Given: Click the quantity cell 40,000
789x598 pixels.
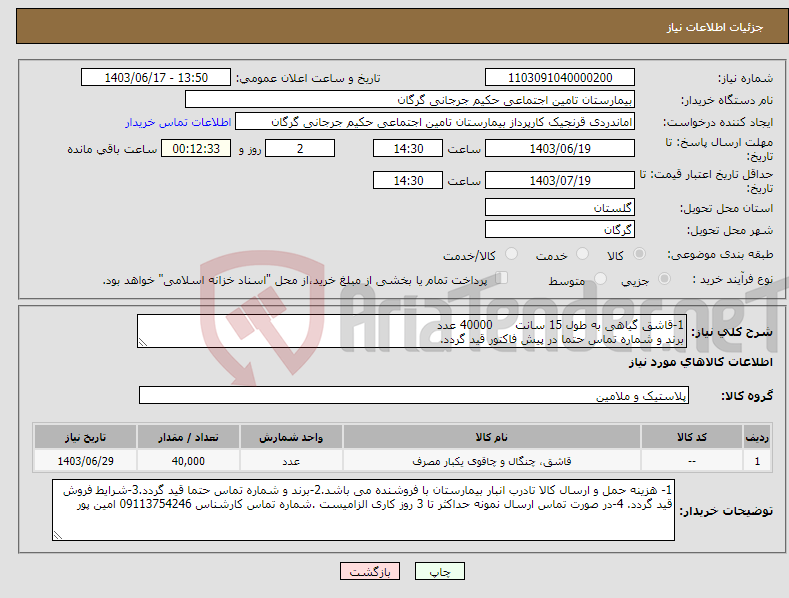Looking at the screenshot, I should click(188, 461).
